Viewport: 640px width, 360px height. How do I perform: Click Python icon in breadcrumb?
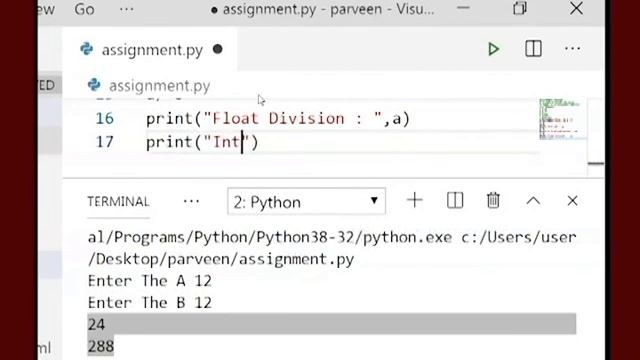(x=94, y=85)
